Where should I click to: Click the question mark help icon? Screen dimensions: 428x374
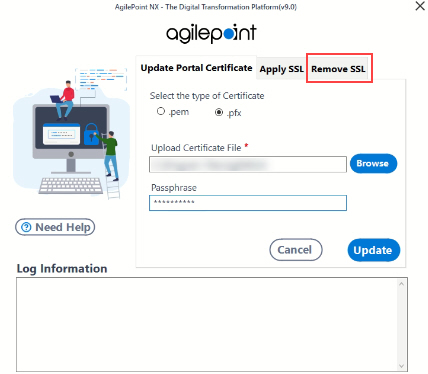26,227
